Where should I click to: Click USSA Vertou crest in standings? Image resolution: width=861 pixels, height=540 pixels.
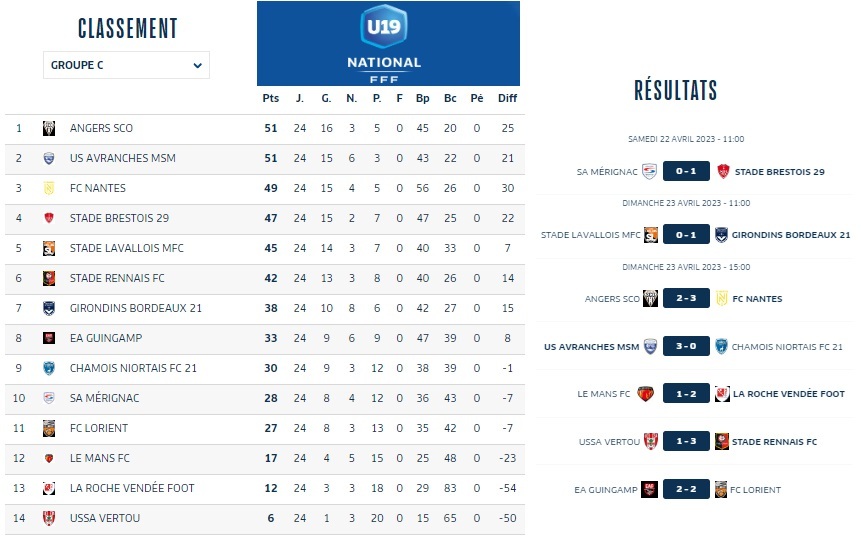point(48,518)
